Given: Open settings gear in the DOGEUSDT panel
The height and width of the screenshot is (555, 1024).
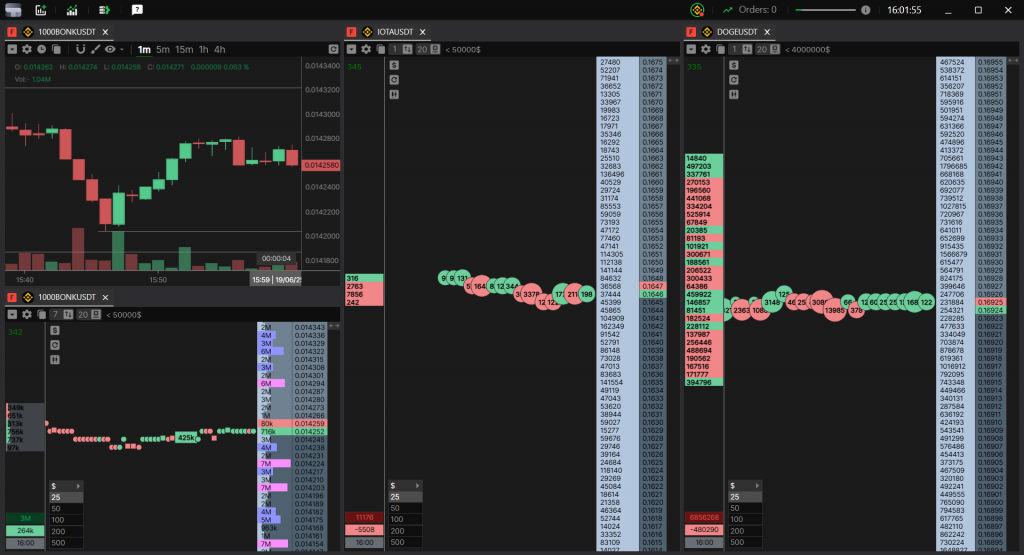Looking at the screenshot, I should tap(706, 49).
